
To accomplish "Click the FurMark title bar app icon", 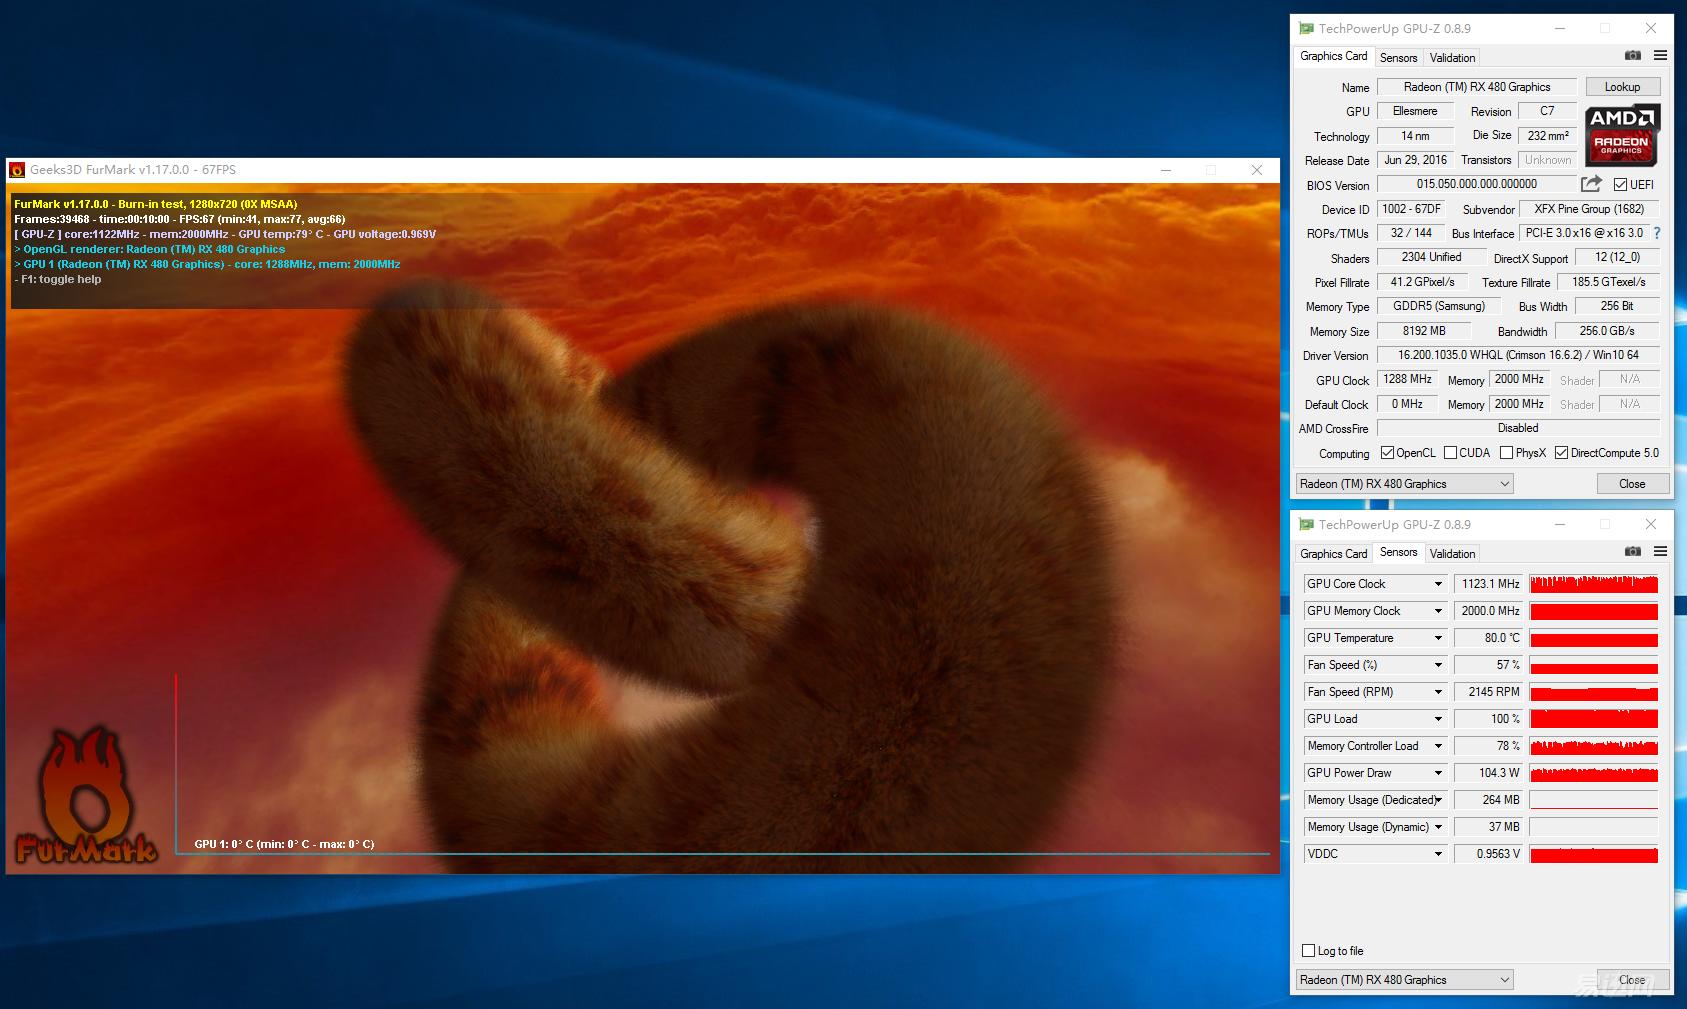I will [x=17, y=170].
